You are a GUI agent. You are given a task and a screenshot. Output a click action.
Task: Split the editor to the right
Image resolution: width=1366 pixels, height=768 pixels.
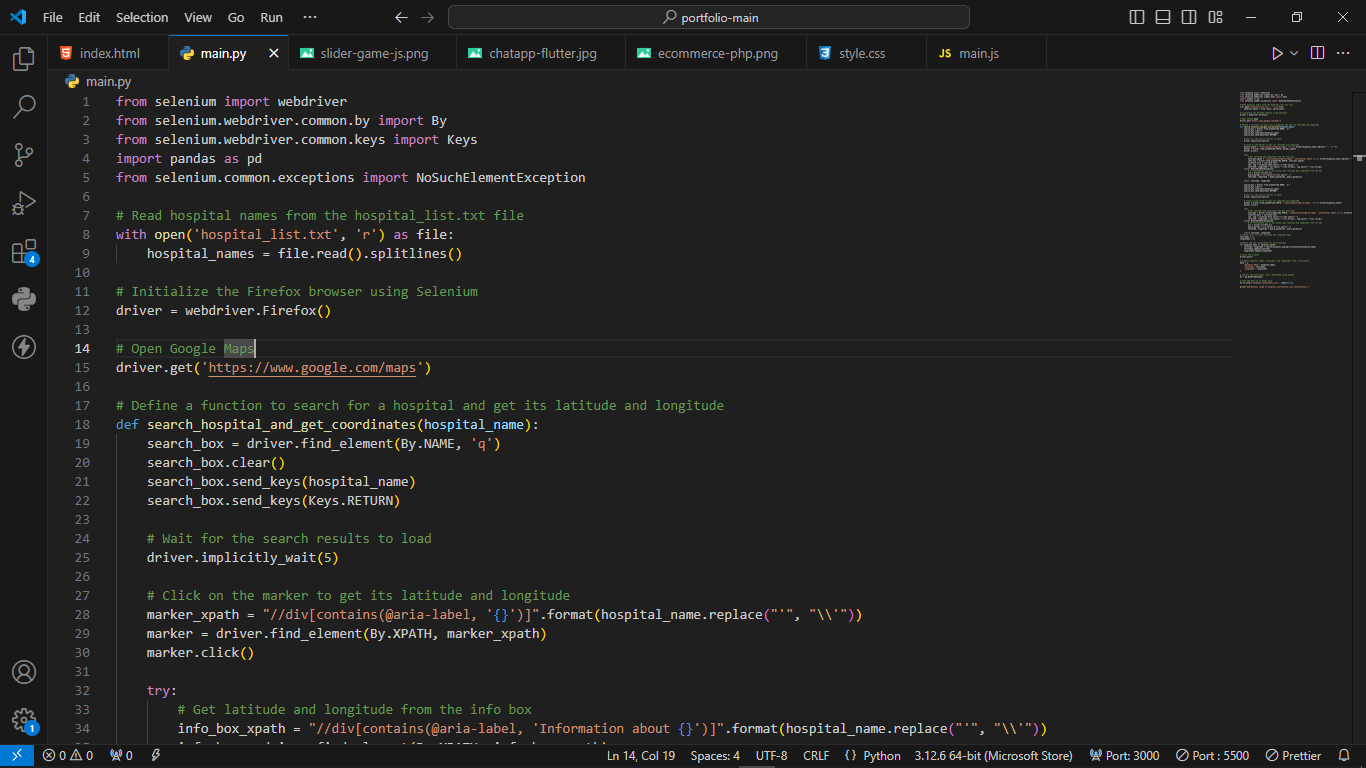[1318, 53]
